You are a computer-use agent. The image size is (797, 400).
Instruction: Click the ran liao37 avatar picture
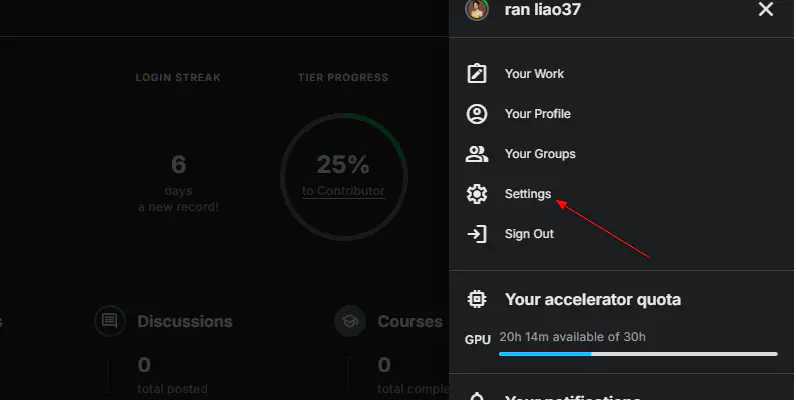tap(477, 9)
